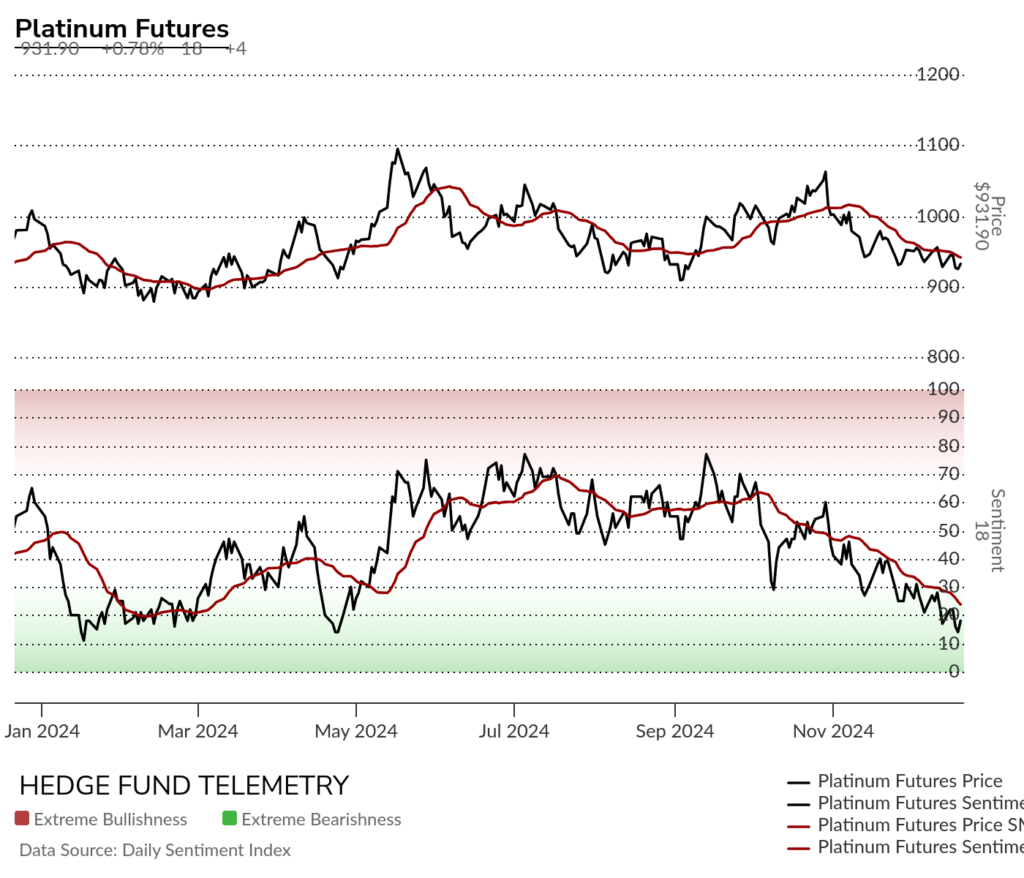Toggle red Platinum Futures Sentiment SMA legend
1024x878 pixels.
coord(906,847)
